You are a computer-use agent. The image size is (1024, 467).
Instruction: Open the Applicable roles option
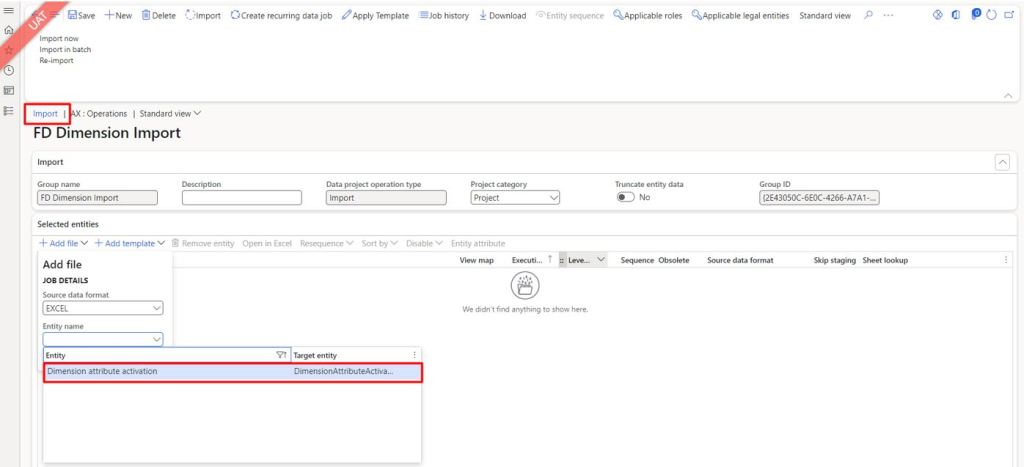pyautogui.click(x=618, y=16)
